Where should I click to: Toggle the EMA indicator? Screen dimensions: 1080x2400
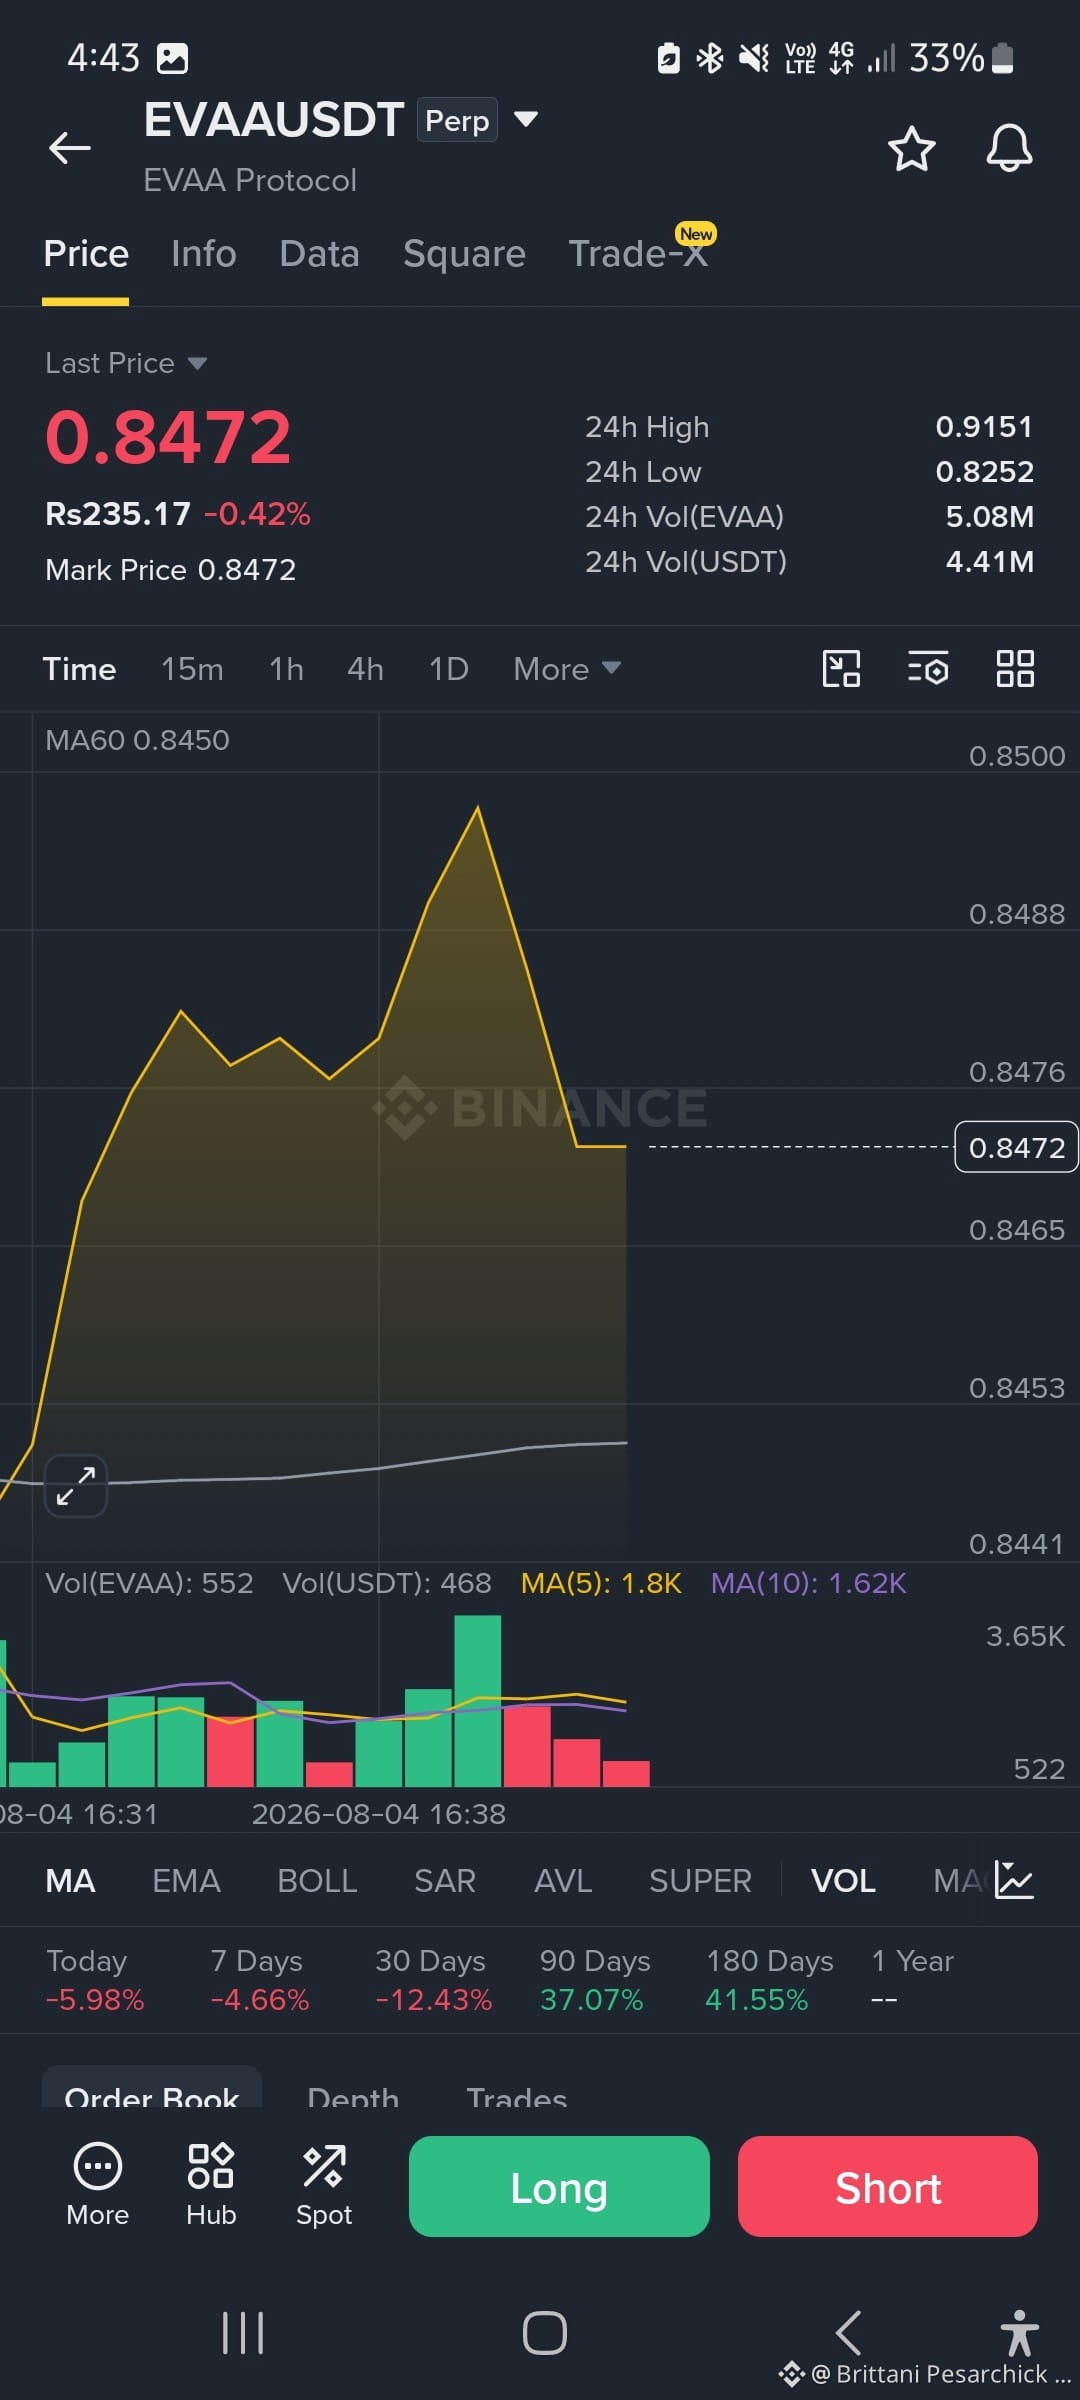(186, 1881)
